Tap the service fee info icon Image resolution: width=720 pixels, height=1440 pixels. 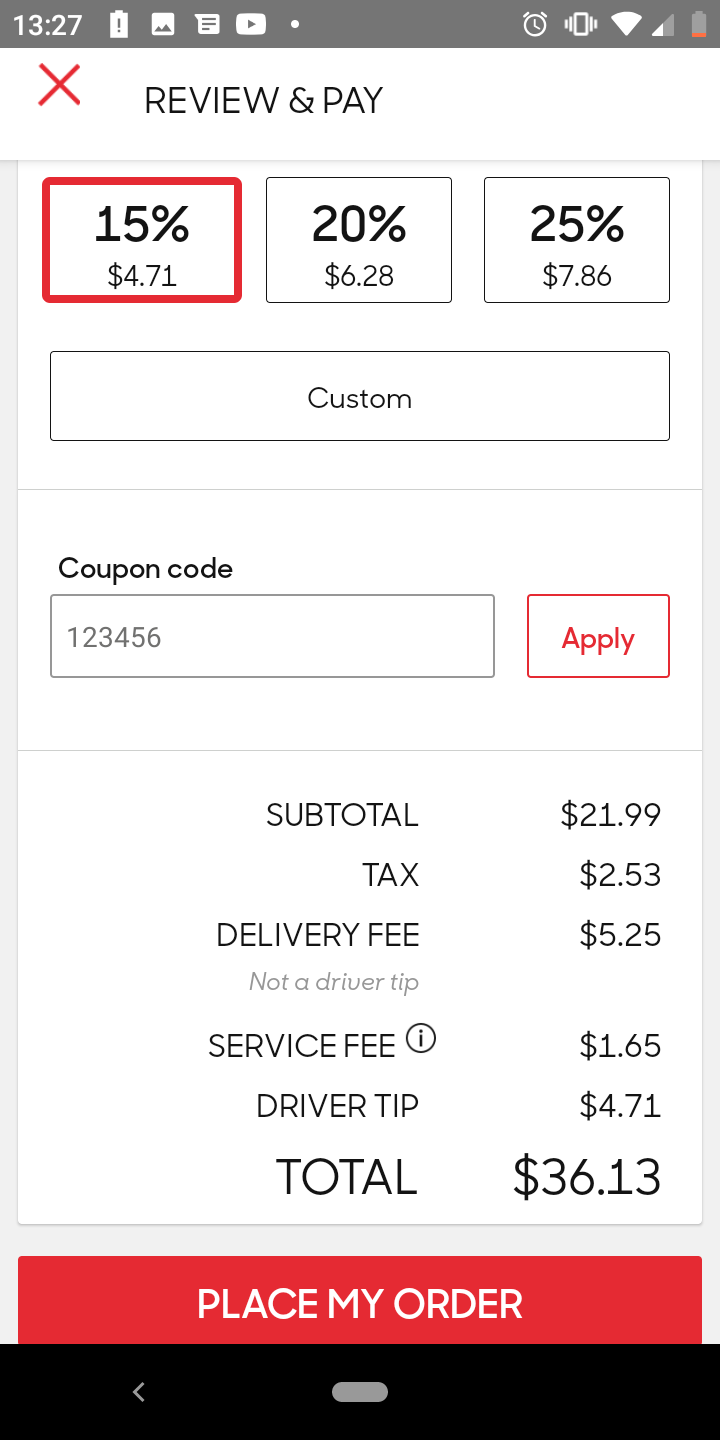pyautogui.click(x=421, y=1040)
